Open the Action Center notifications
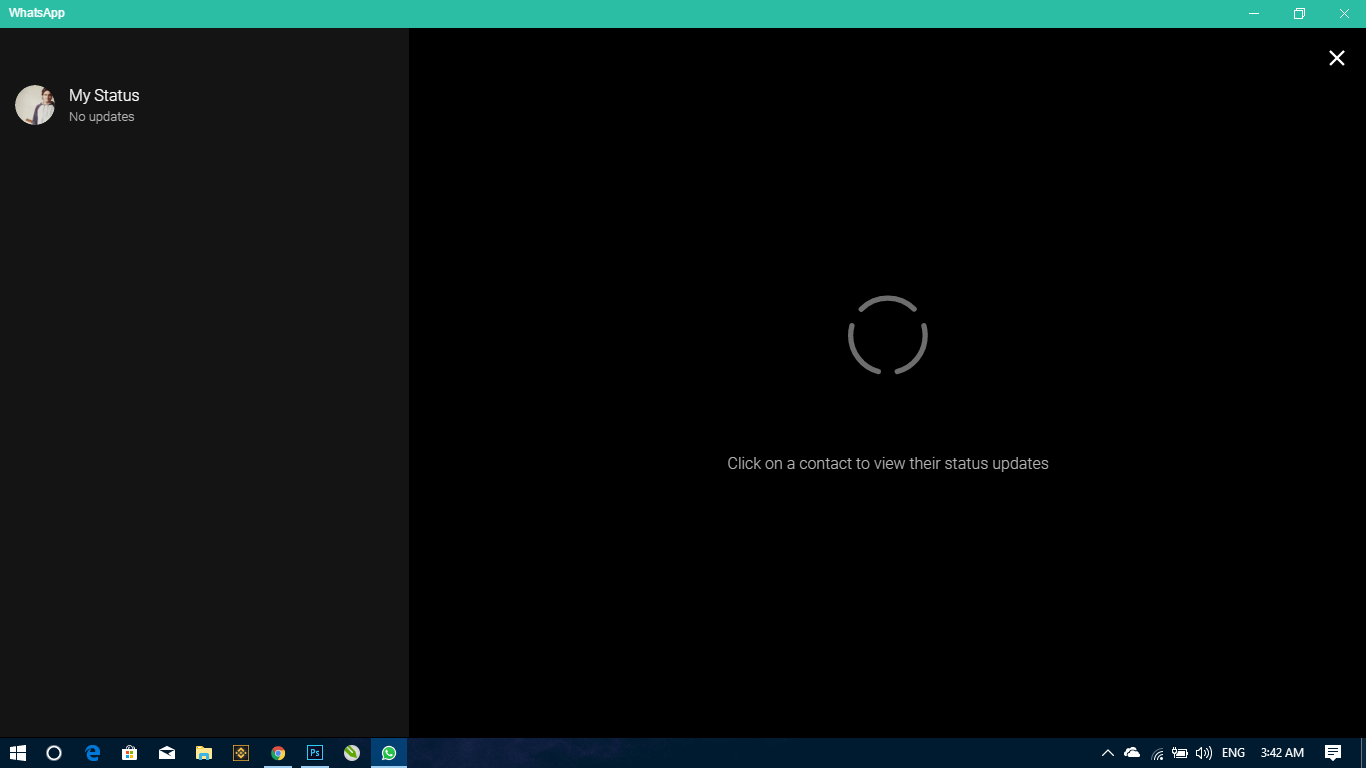The image size is (1366, 768). (x=1333, y=753)
